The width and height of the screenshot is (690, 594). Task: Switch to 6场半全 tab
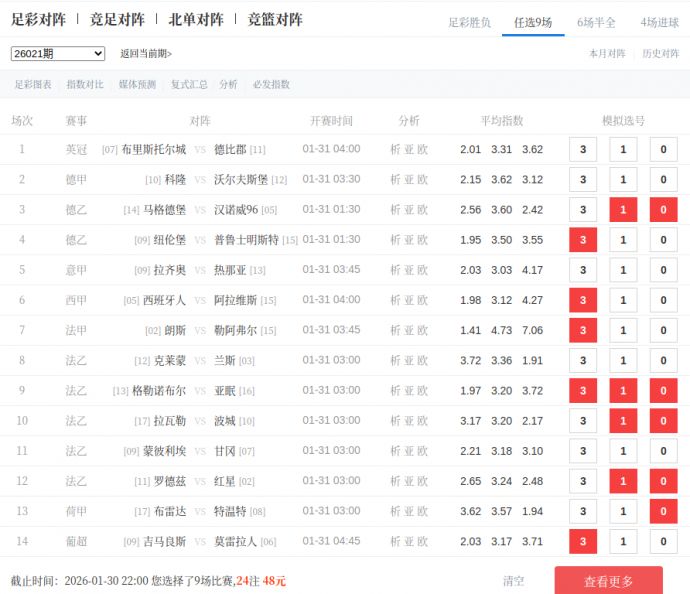point(596,22)
